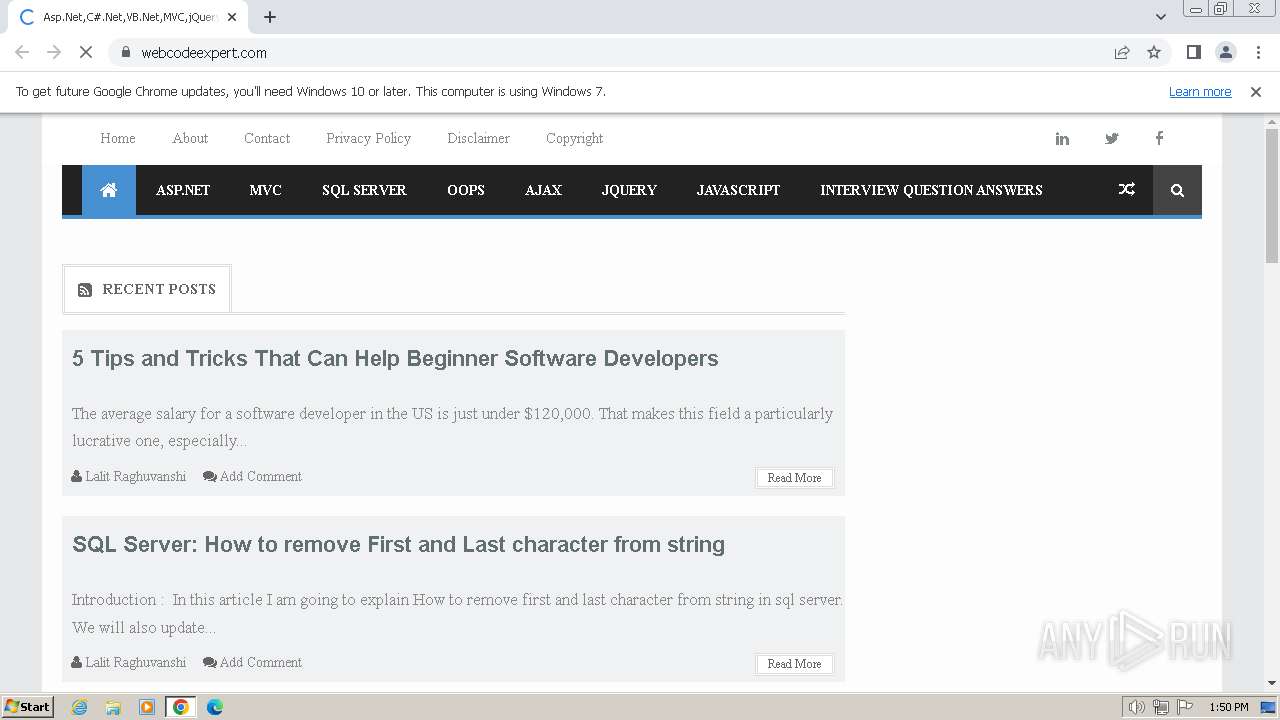Open the JQUERY menu item
1280x720 pixels.
point(629,190)
